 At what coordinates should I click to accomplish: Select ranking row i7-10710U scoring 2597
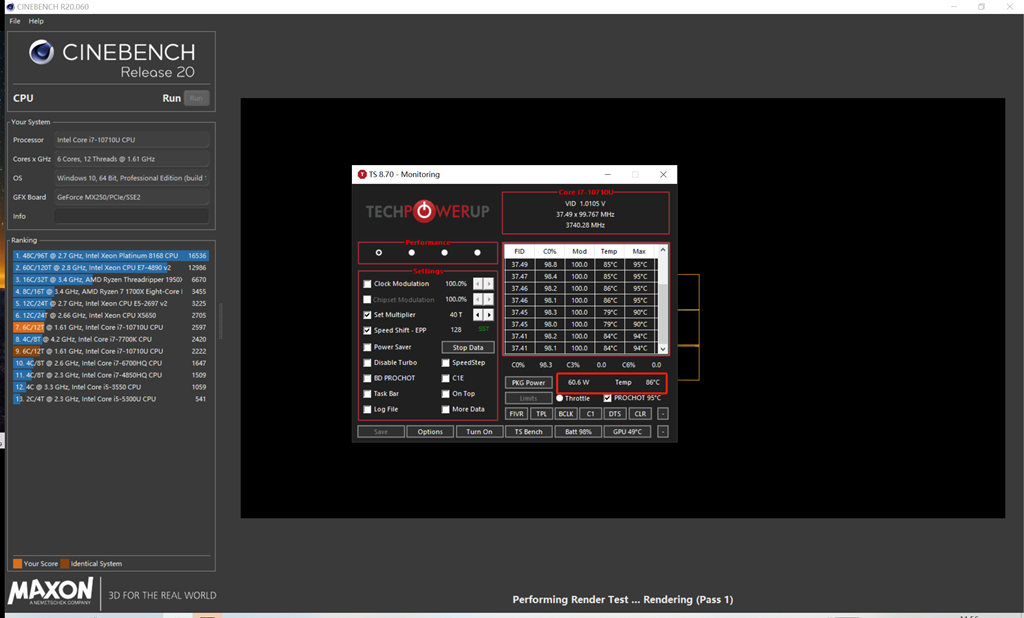click(x=110, y=327)
